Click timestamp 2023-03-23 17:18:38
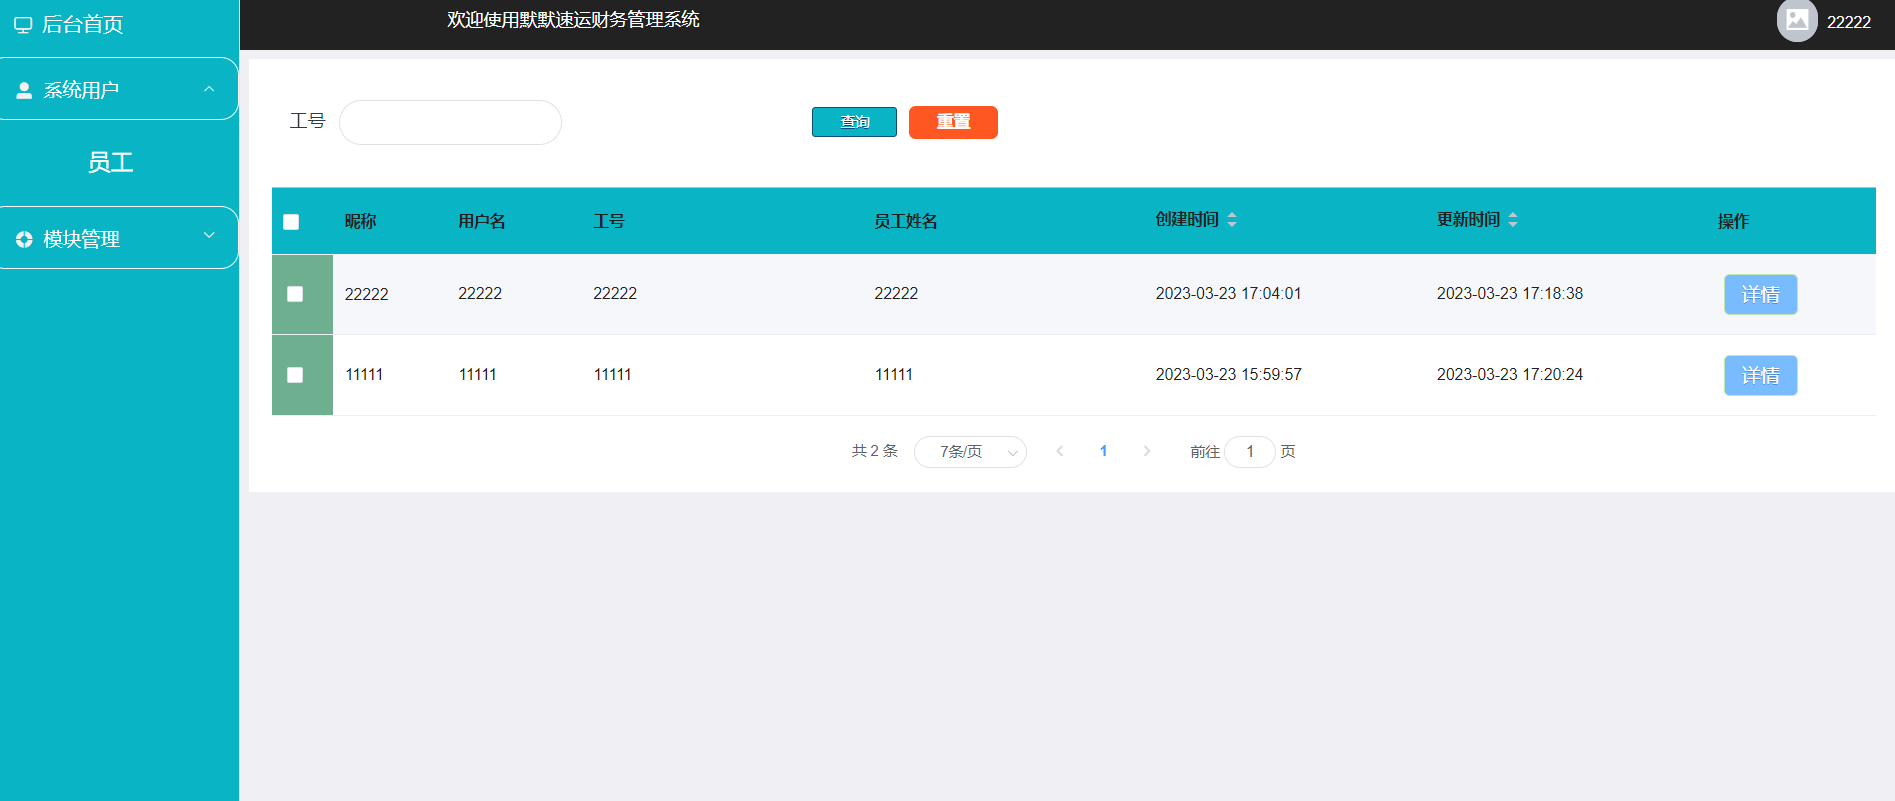 (x=1510, y=293)
